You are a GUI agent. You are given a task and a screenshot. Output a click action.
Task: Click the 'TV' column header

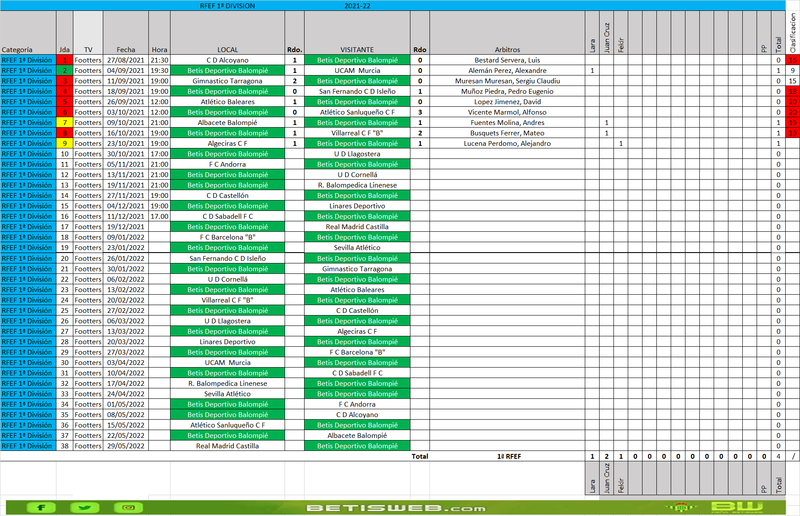click(x=88, y=33)
